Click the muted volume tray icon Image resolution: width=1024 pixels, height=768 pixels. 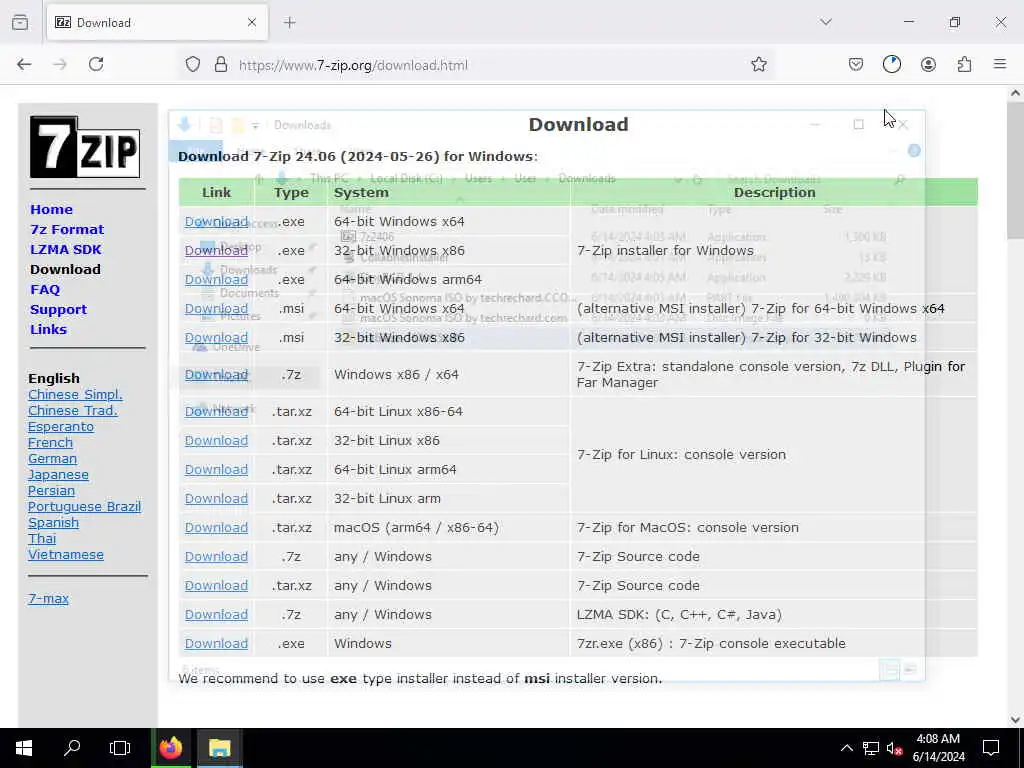pyautogui.click(x=894, y=748)
